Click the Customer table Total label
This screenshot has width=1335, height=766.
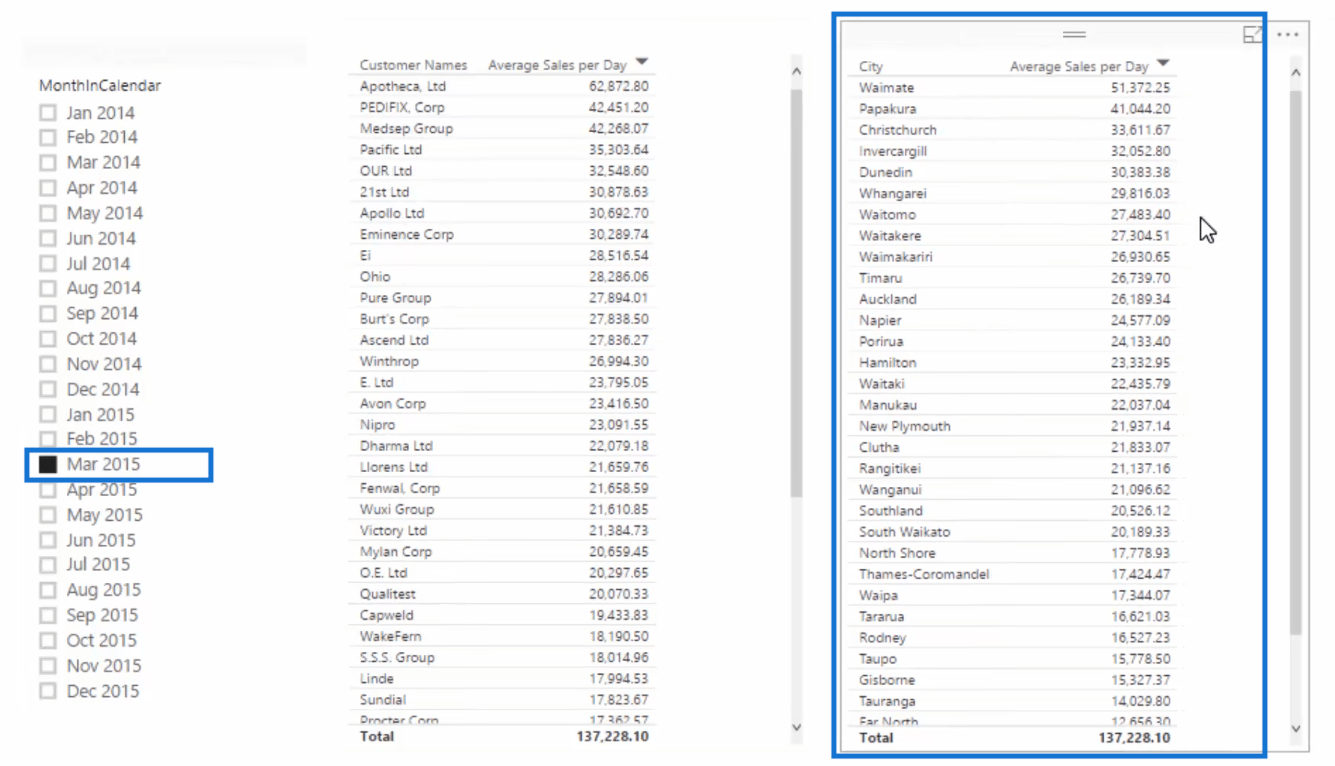pyautogui.click(x=377, y=736)
